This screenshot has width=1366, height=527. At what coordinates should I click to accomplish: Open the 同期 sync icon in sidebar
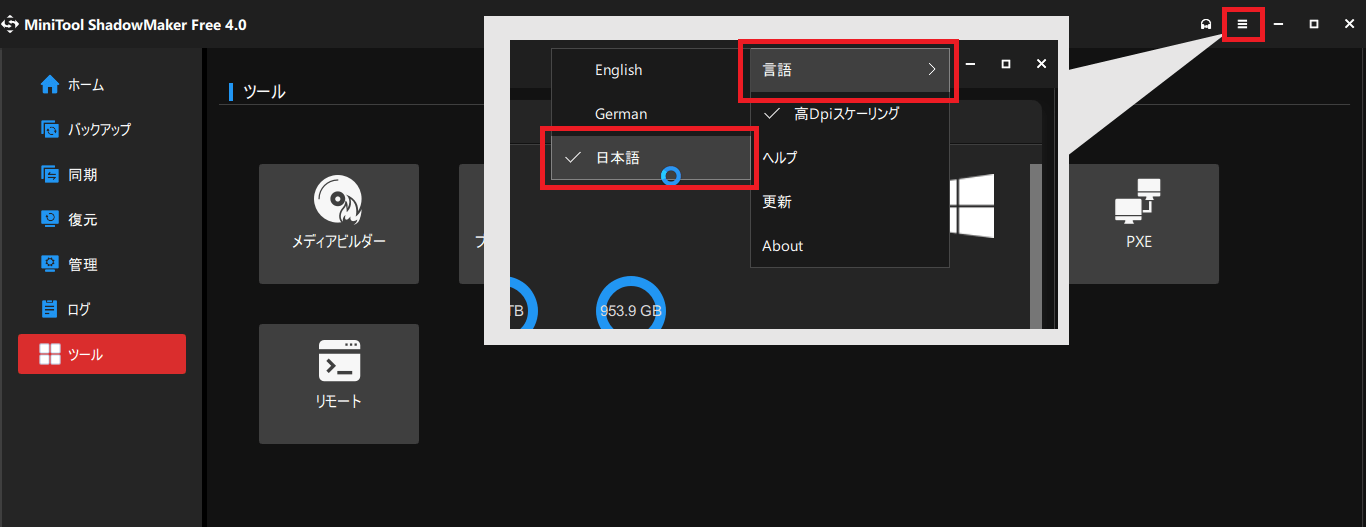[x=50, y=175]
